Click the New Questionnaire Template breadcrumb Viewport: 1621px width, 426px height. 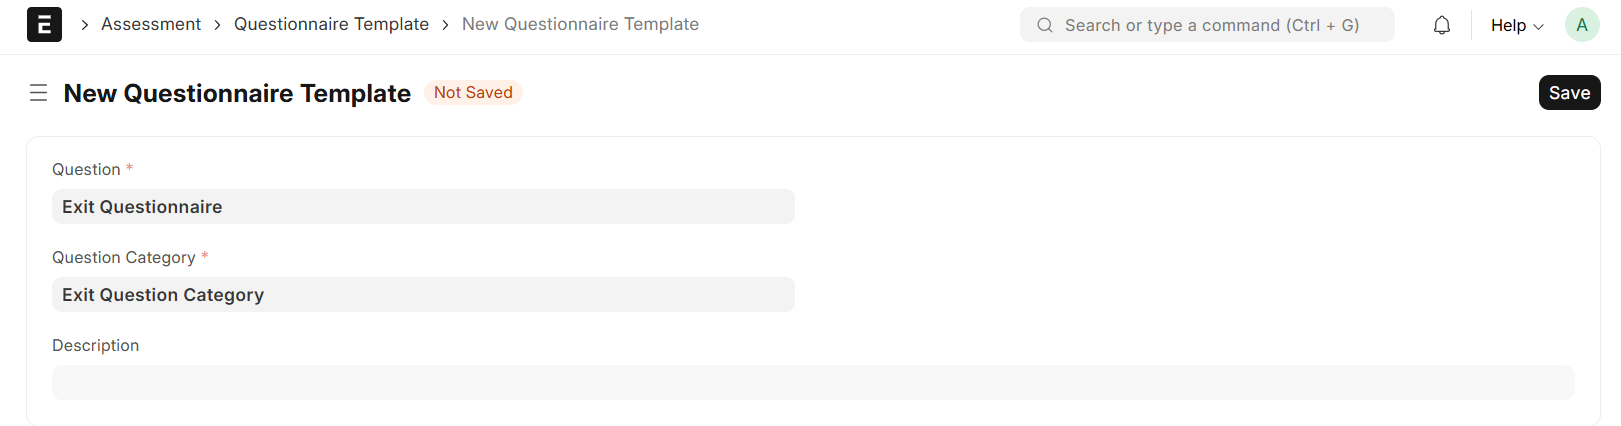[x=580, y=24]
